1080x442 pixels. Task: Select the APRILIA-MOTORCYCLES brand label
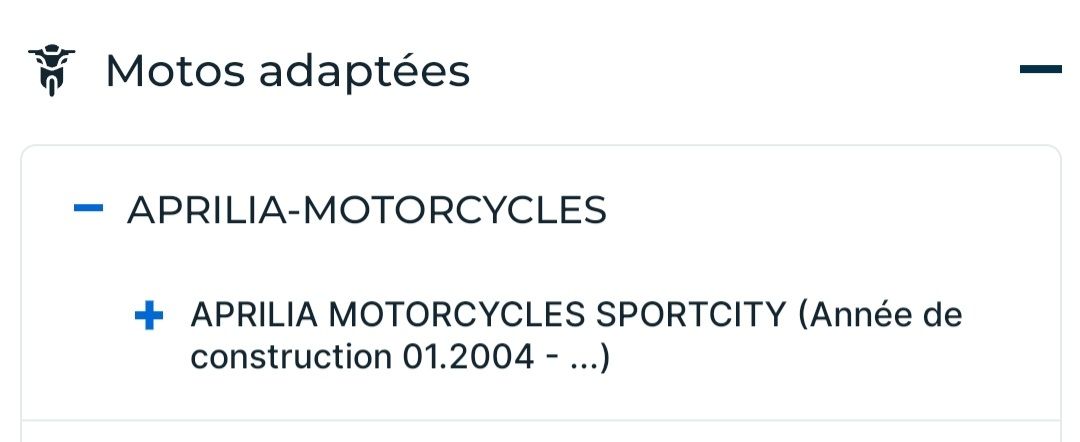pos(366,210)
